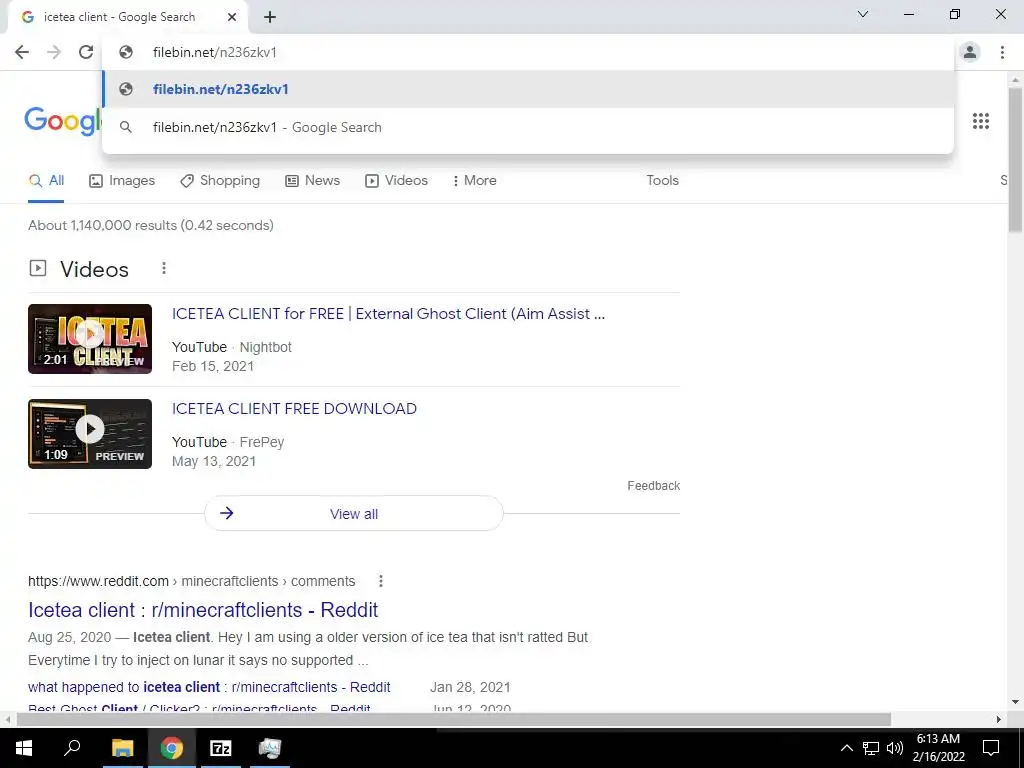Click the Chrome taskbar icon

[172, 748]
